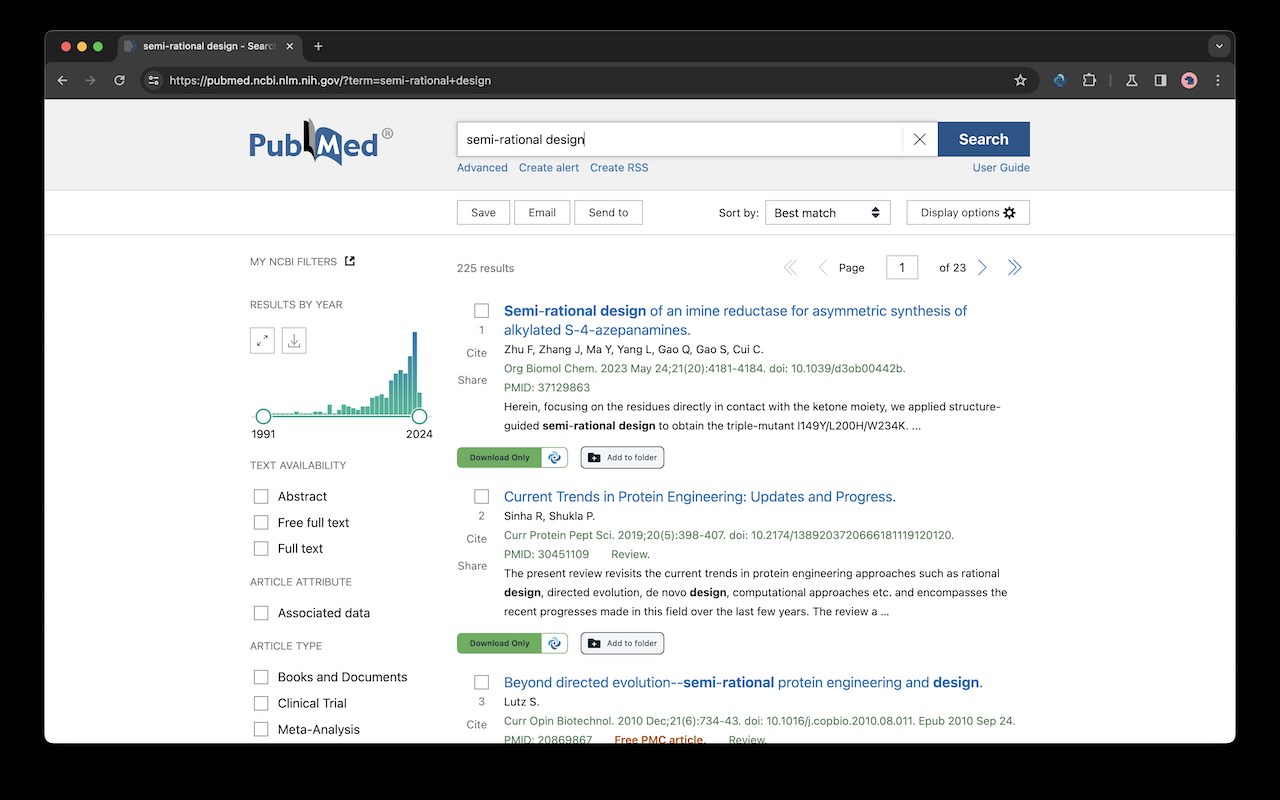This screenshot has height=800, width=1280.
Task: Check the Associated data filter
Action: 261,613
